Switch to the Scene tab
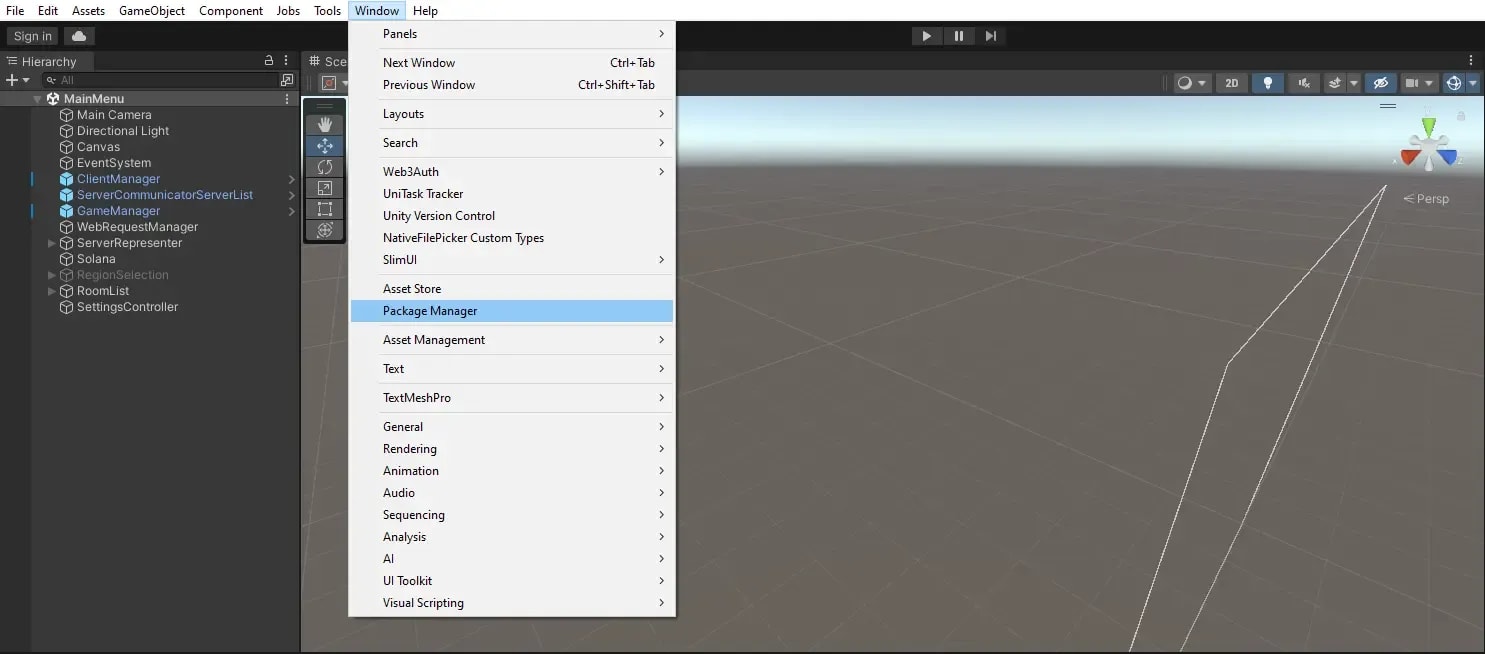 click(x=328, y=61)
